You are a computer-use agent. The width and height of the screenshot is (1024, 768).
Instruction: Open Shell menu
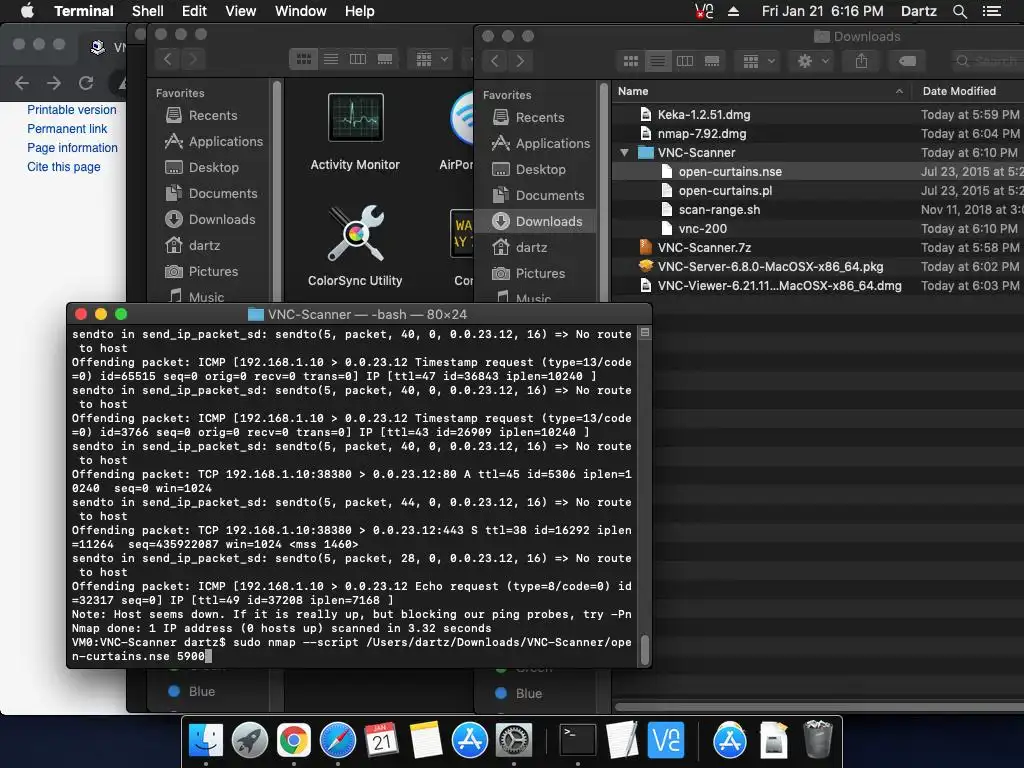pyautogui.click(x=148, y=11)
